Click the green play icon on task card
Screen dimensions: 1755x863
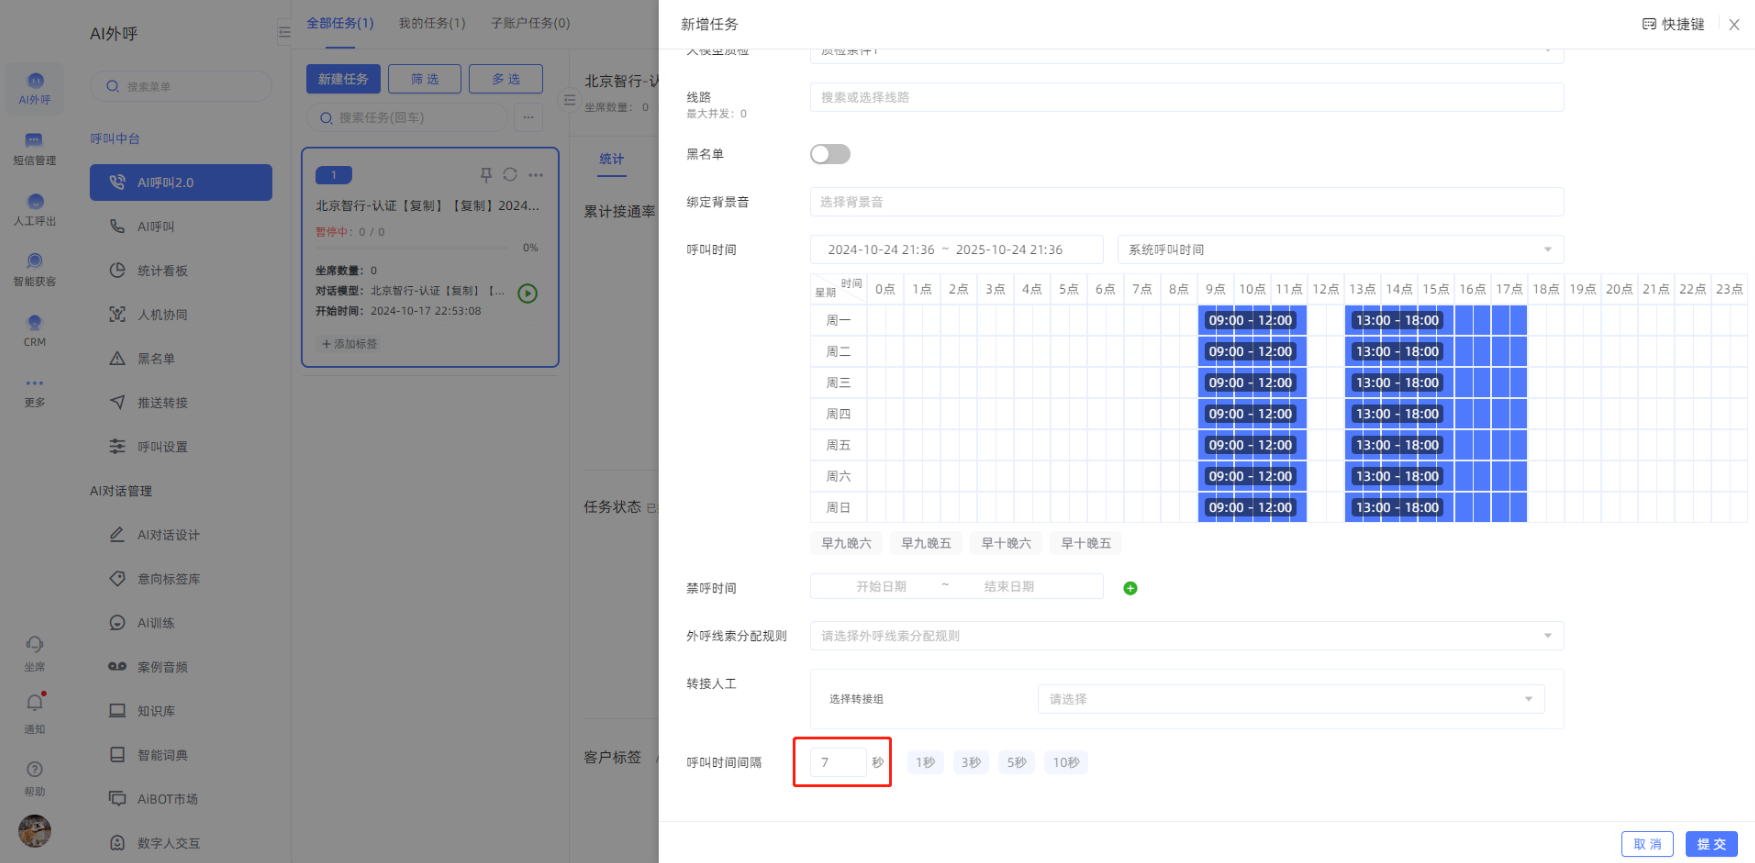click(x=527, y=293)
